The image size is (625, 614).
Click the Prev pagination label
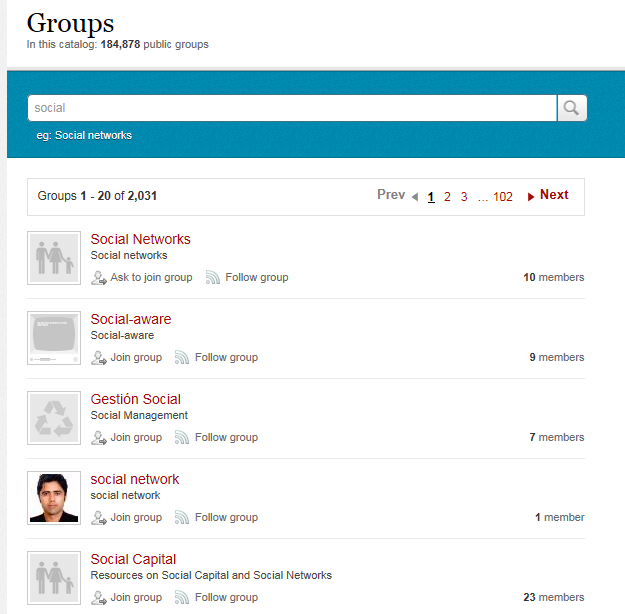click(391, 195)
